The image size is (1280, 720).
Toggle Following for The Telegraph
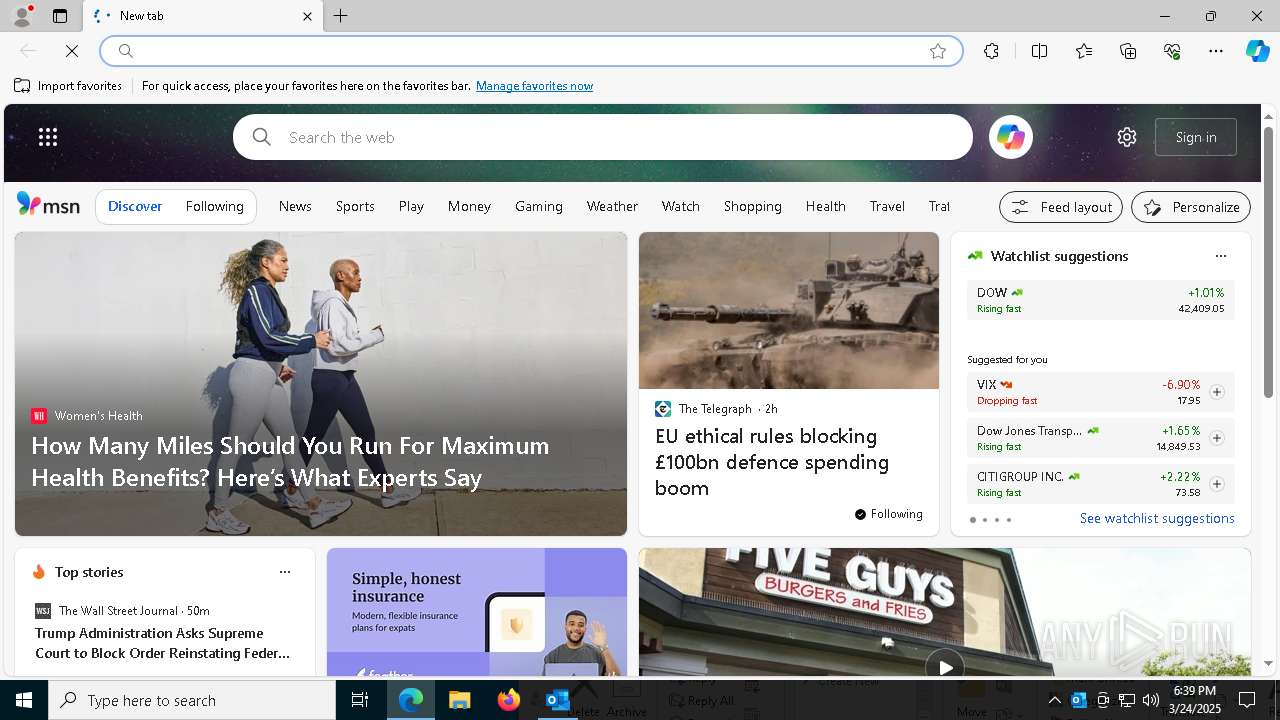pyautogui.click(x=888, y=514)
